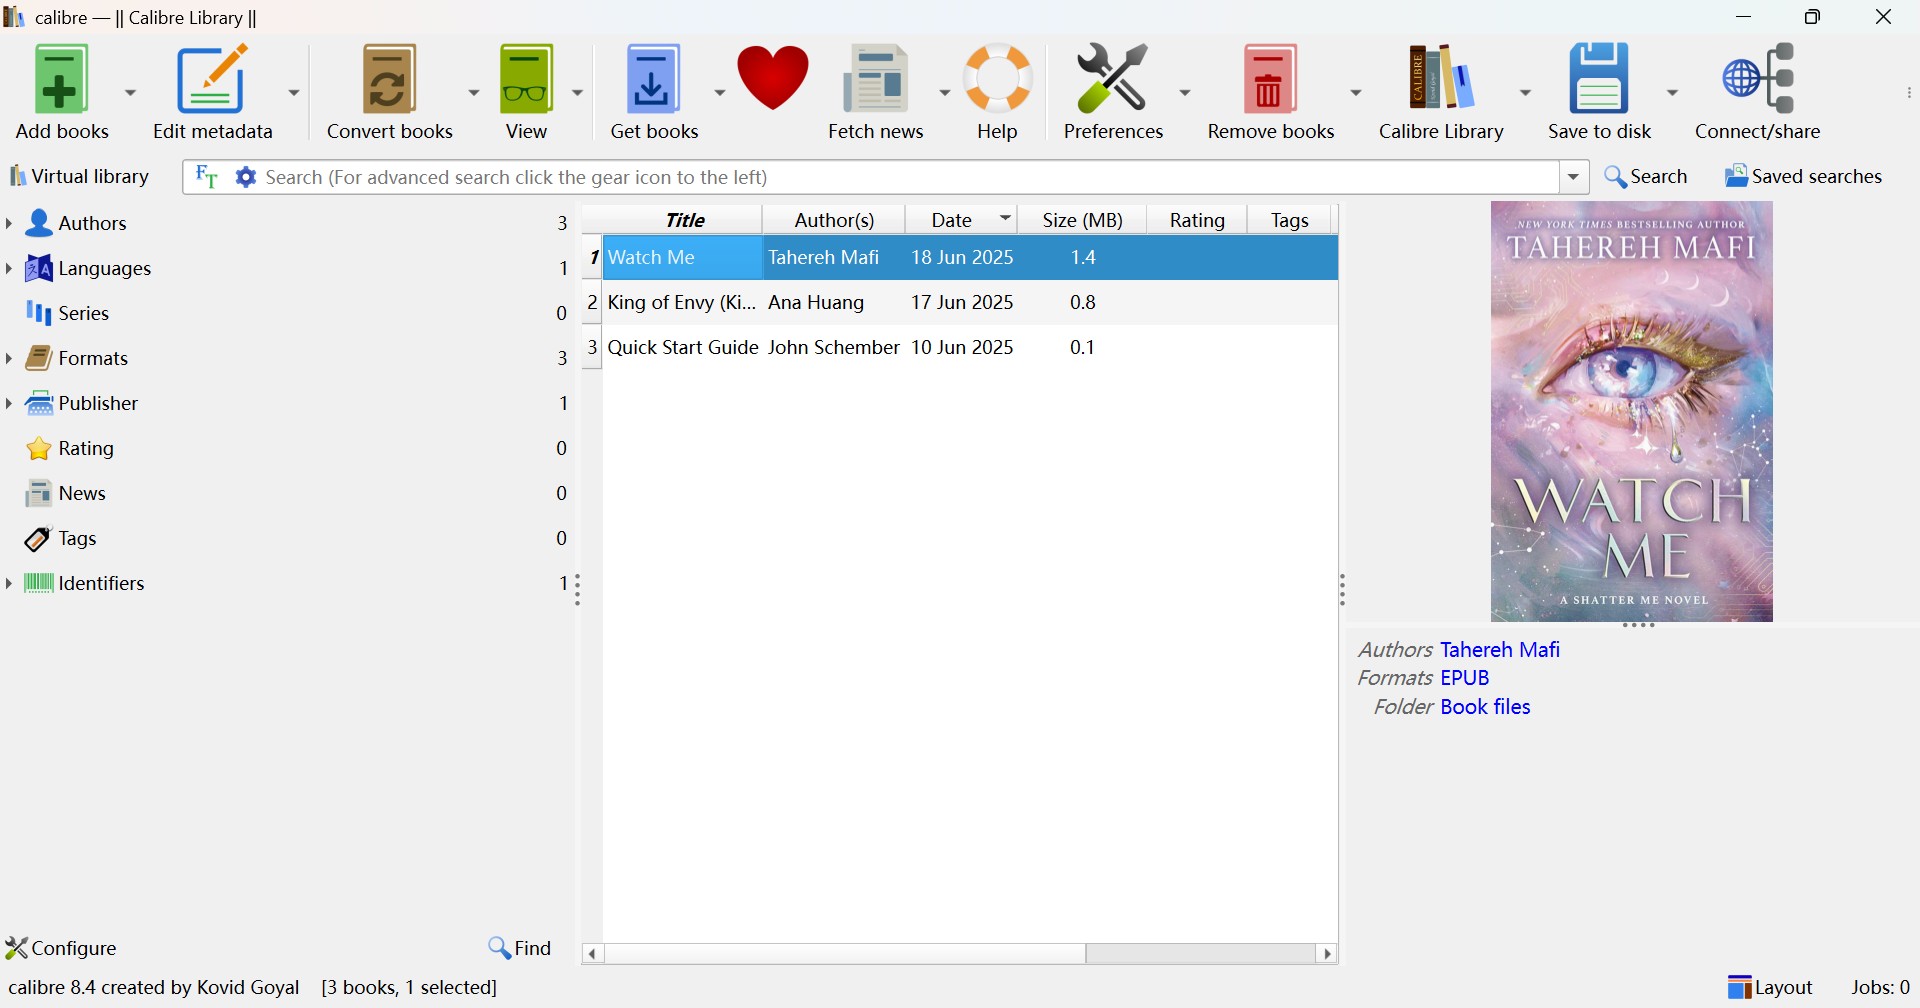Open Saved searches menu
The image size is (1920, 1008).
(1804, 176)
